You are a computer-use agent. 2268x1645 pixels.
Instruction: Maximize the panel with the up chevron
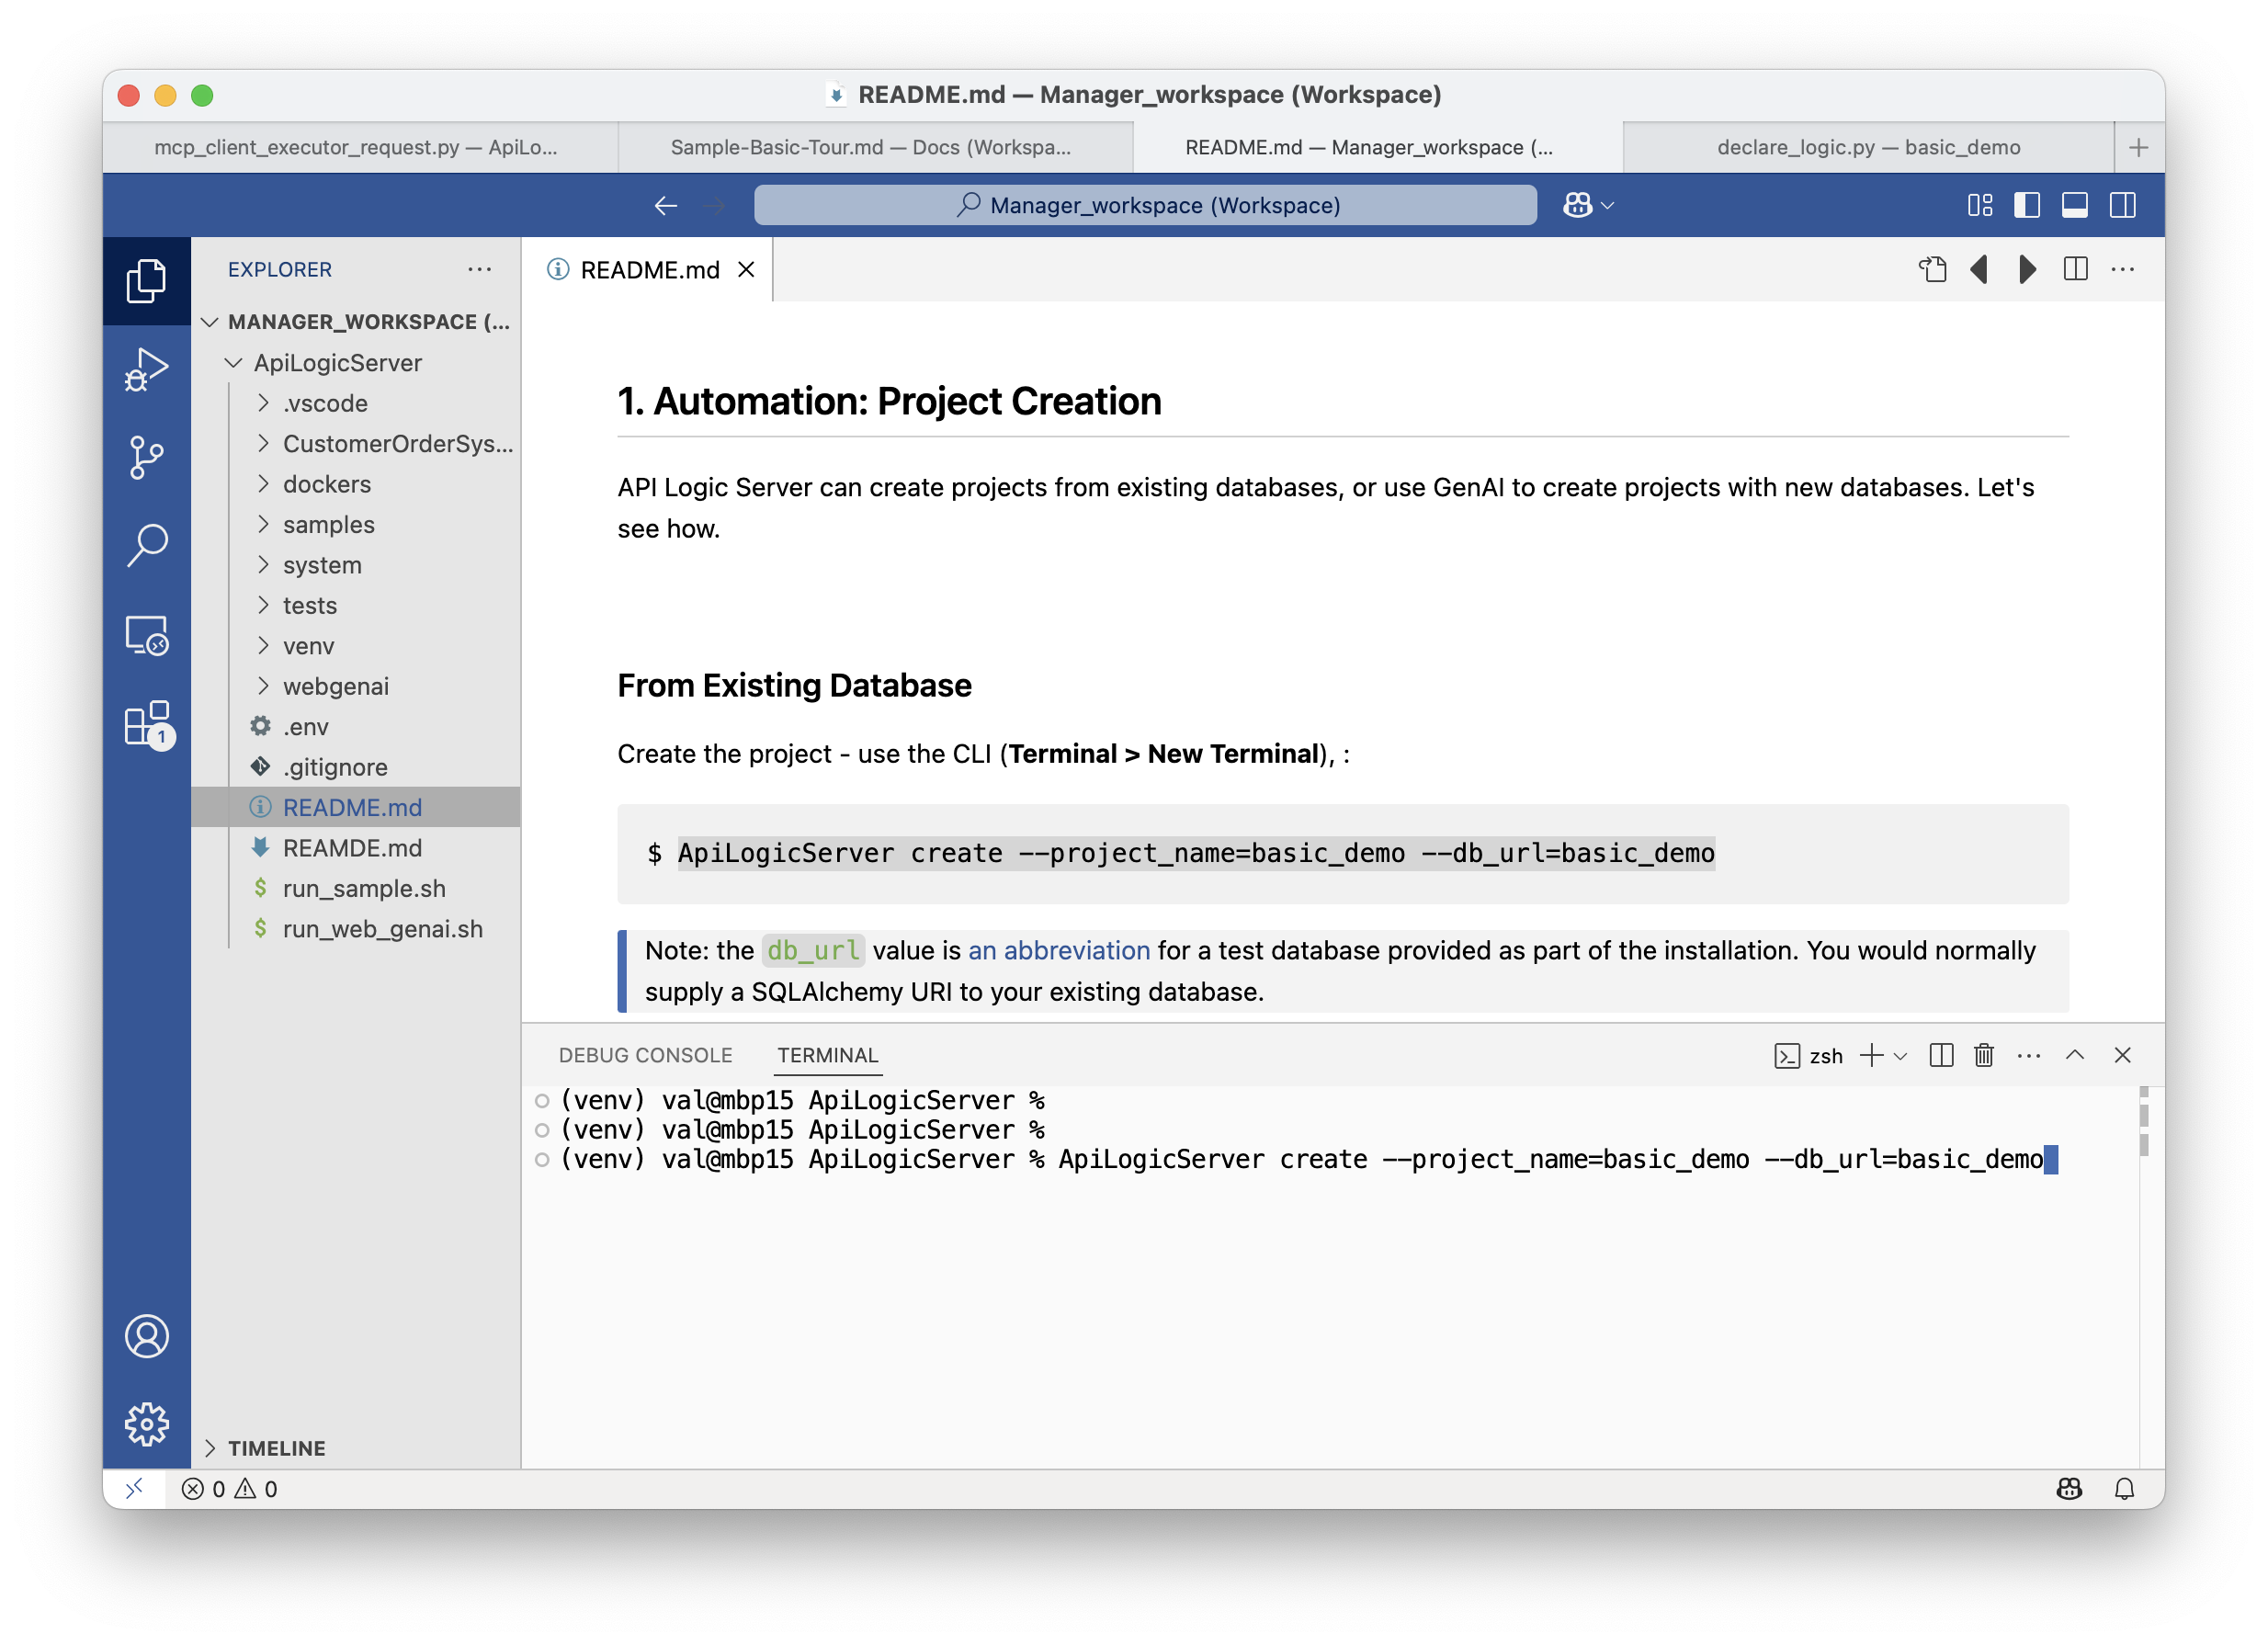(2075, 1055)
